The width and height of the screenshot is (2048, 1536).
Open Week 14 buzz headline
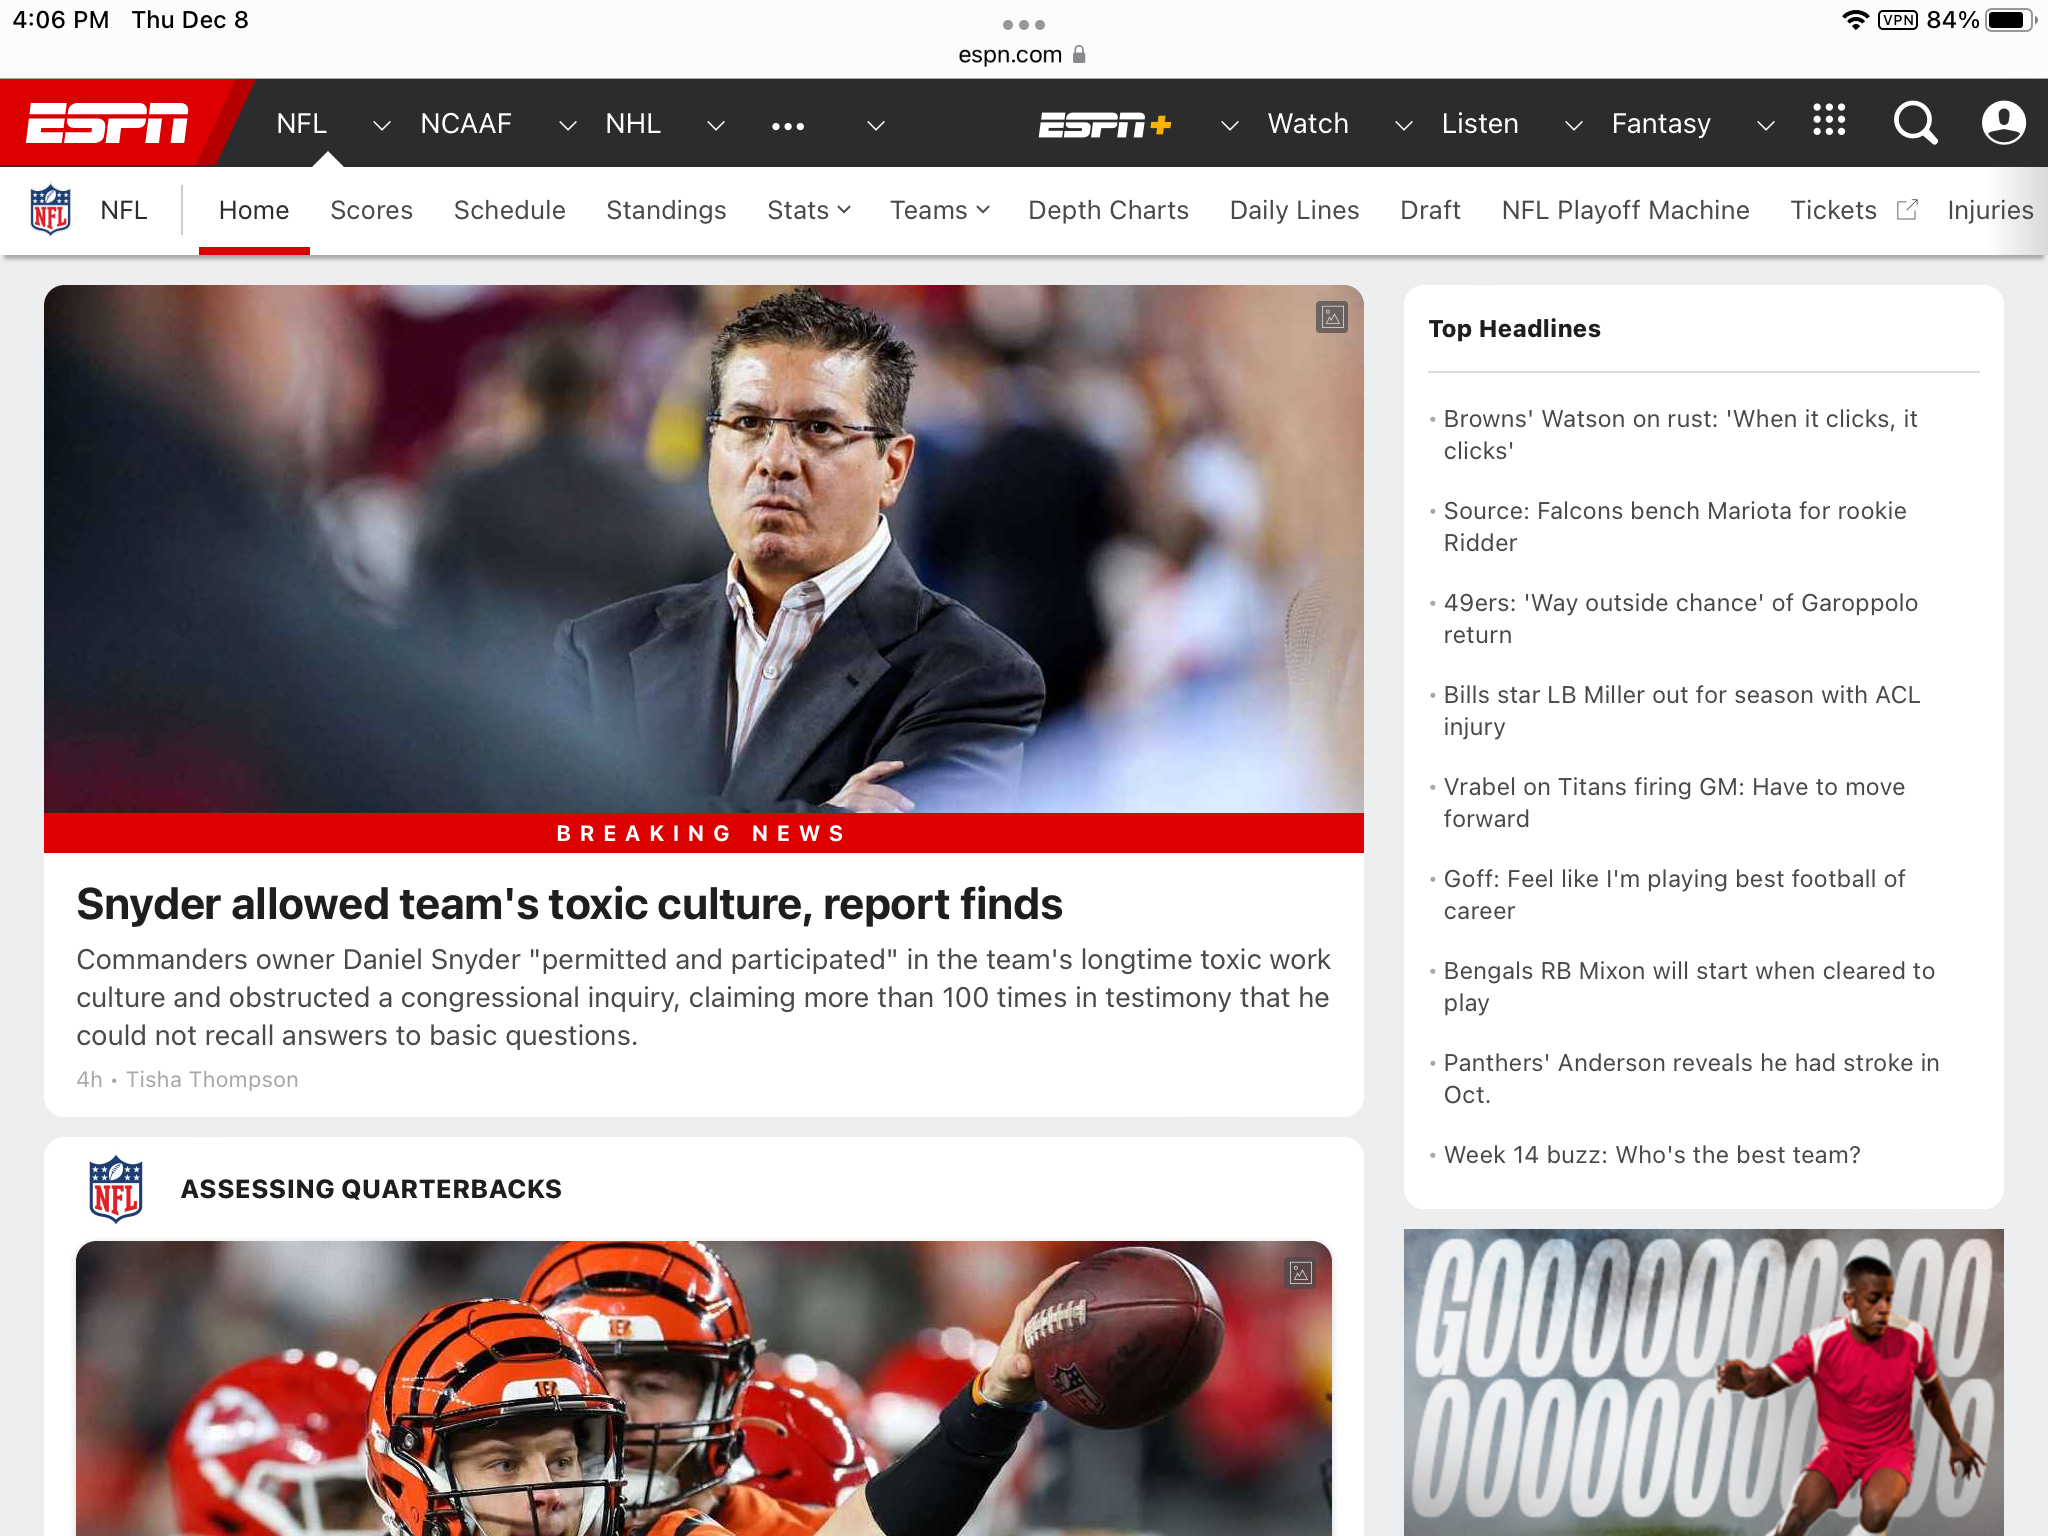tap(1652, 1155)
